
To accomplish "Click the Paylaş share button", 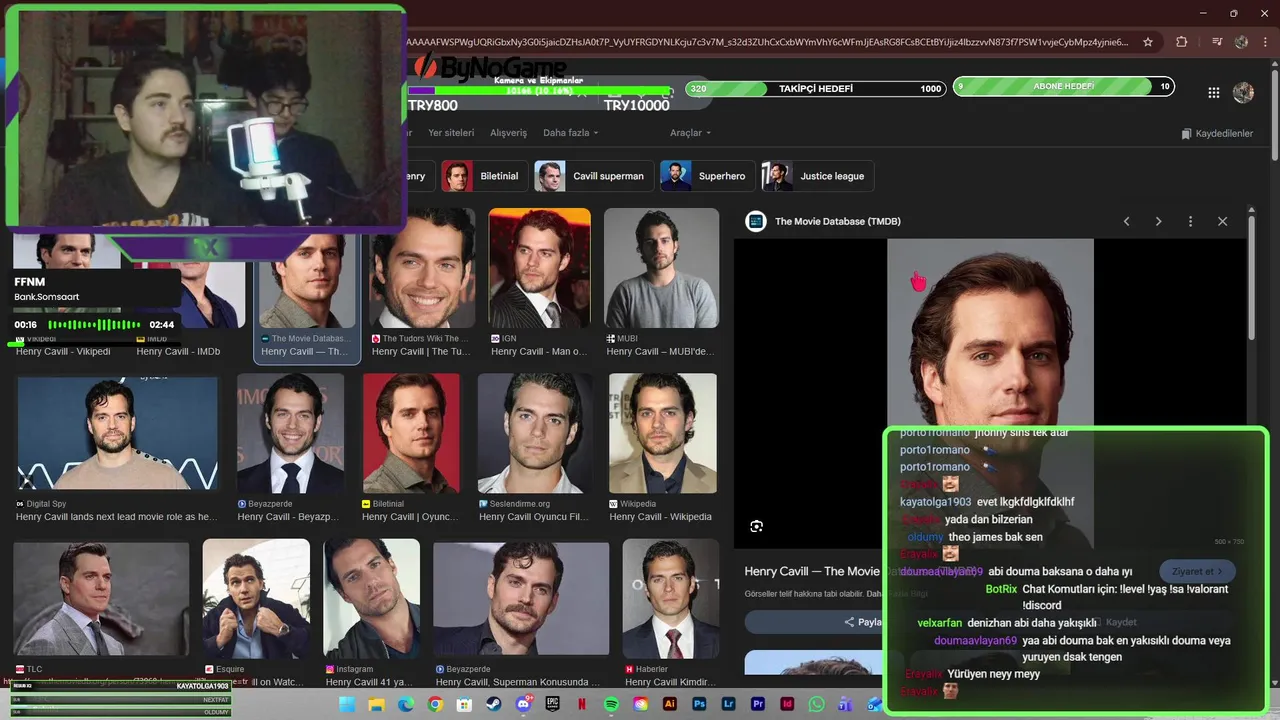I will point(862,622).
